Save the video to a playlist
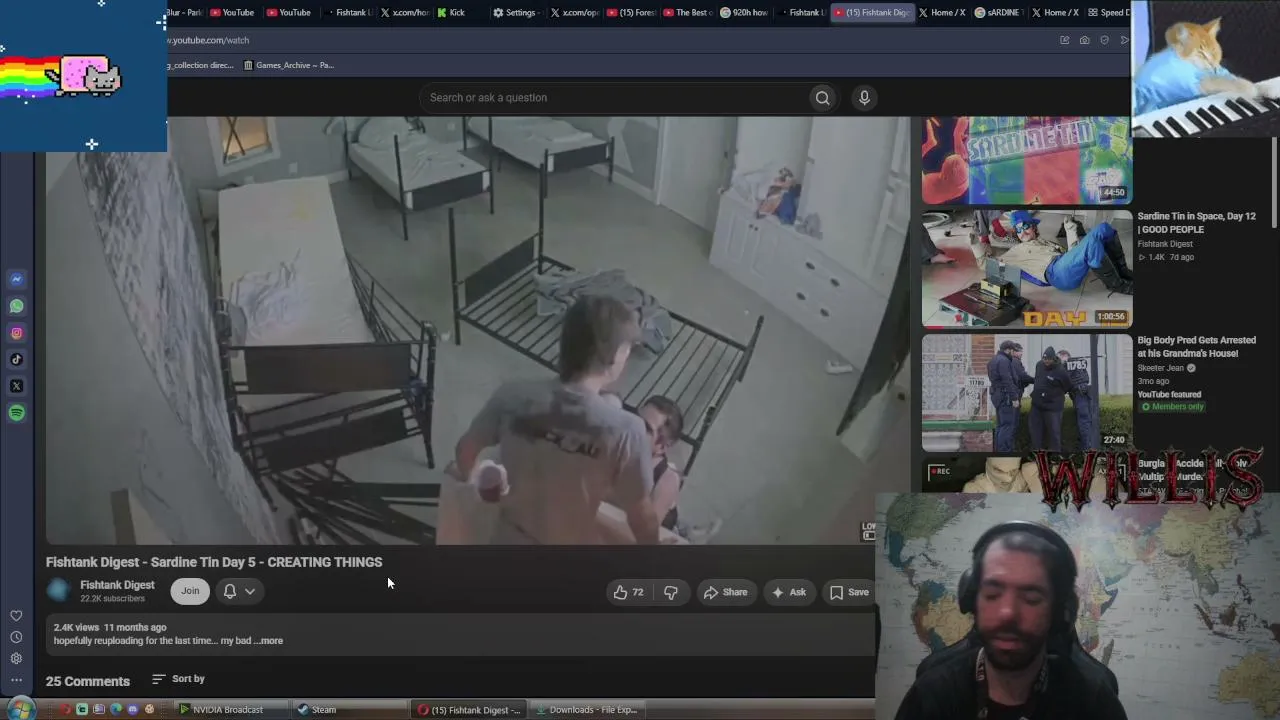 tap(849, 592)
